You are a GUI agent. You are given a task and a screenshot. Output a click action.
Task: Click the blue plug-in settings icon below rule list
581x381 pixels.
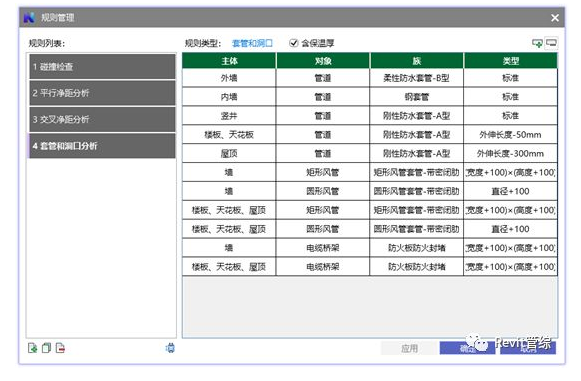click(170, 348)
